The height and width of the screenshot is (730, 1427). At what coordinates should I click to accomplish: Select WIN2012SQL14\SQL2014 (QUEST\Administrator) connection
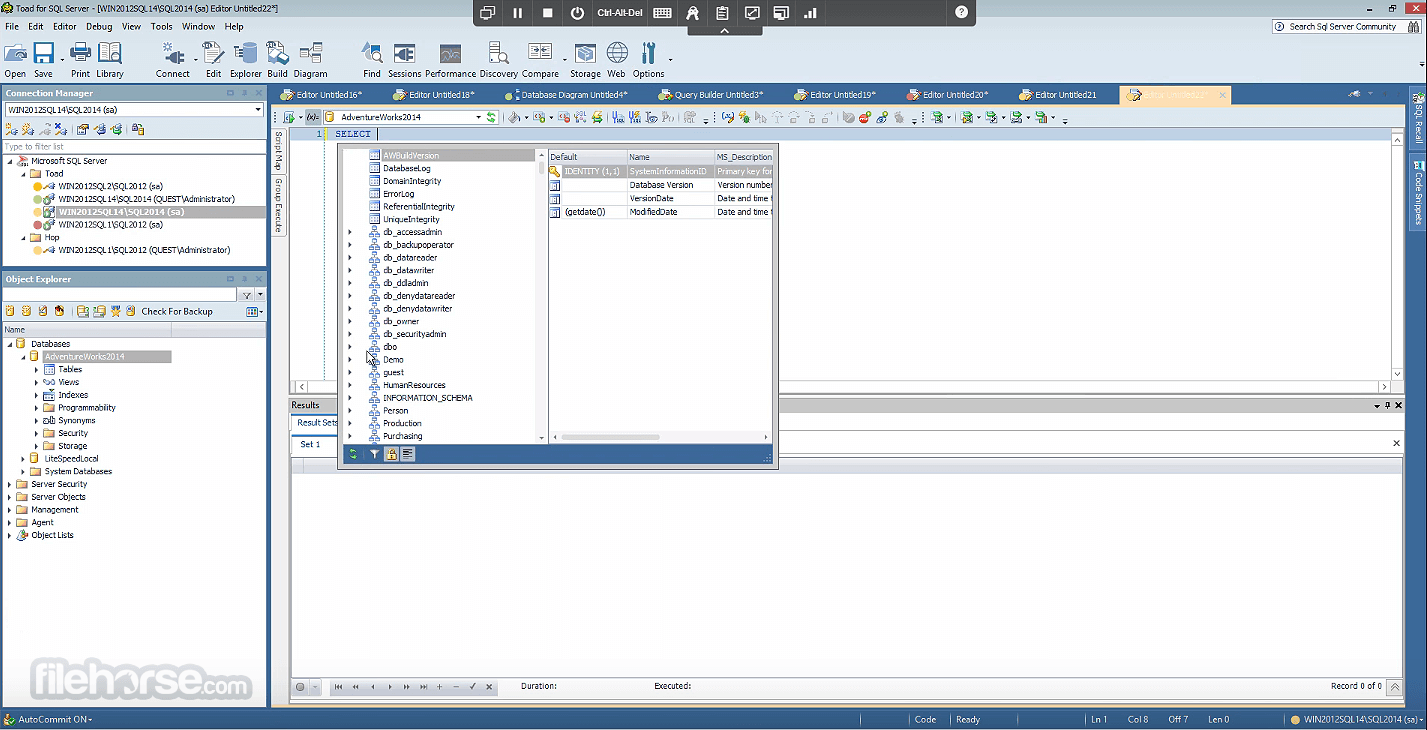pyautogui.click(x=146, y=199)
